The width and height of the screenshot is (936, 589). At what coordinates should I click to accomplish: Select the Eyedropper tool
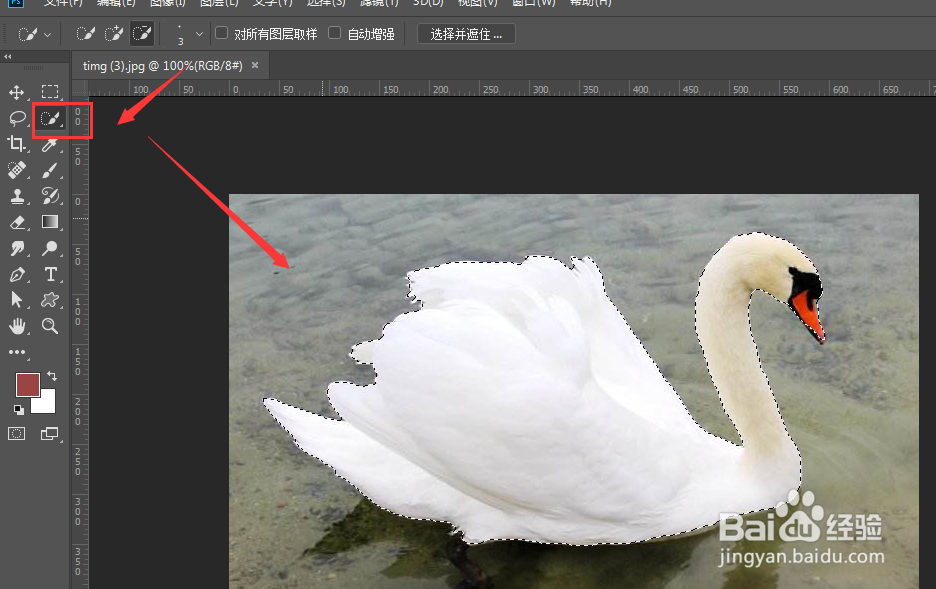pyautogui.click(x=50, y=144)
